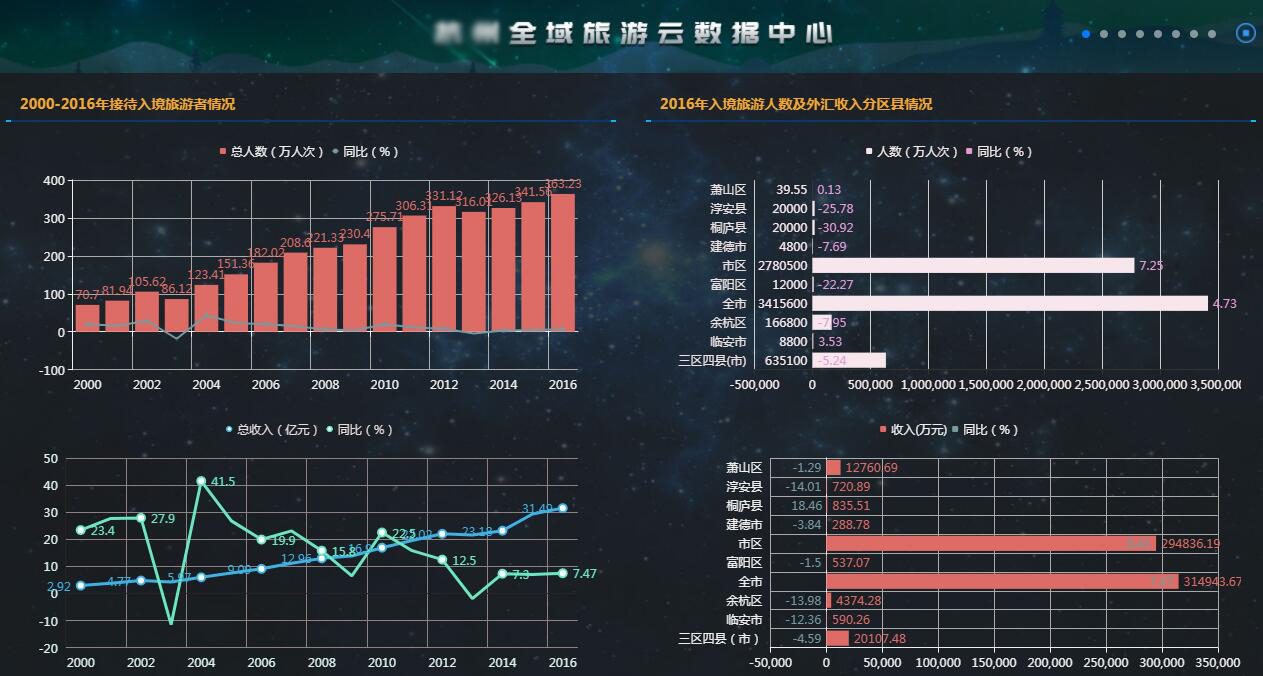This screenshot has width=1263, height=676.
Task: Click 建德市 value -7.69 label
Action: (832, 247)
